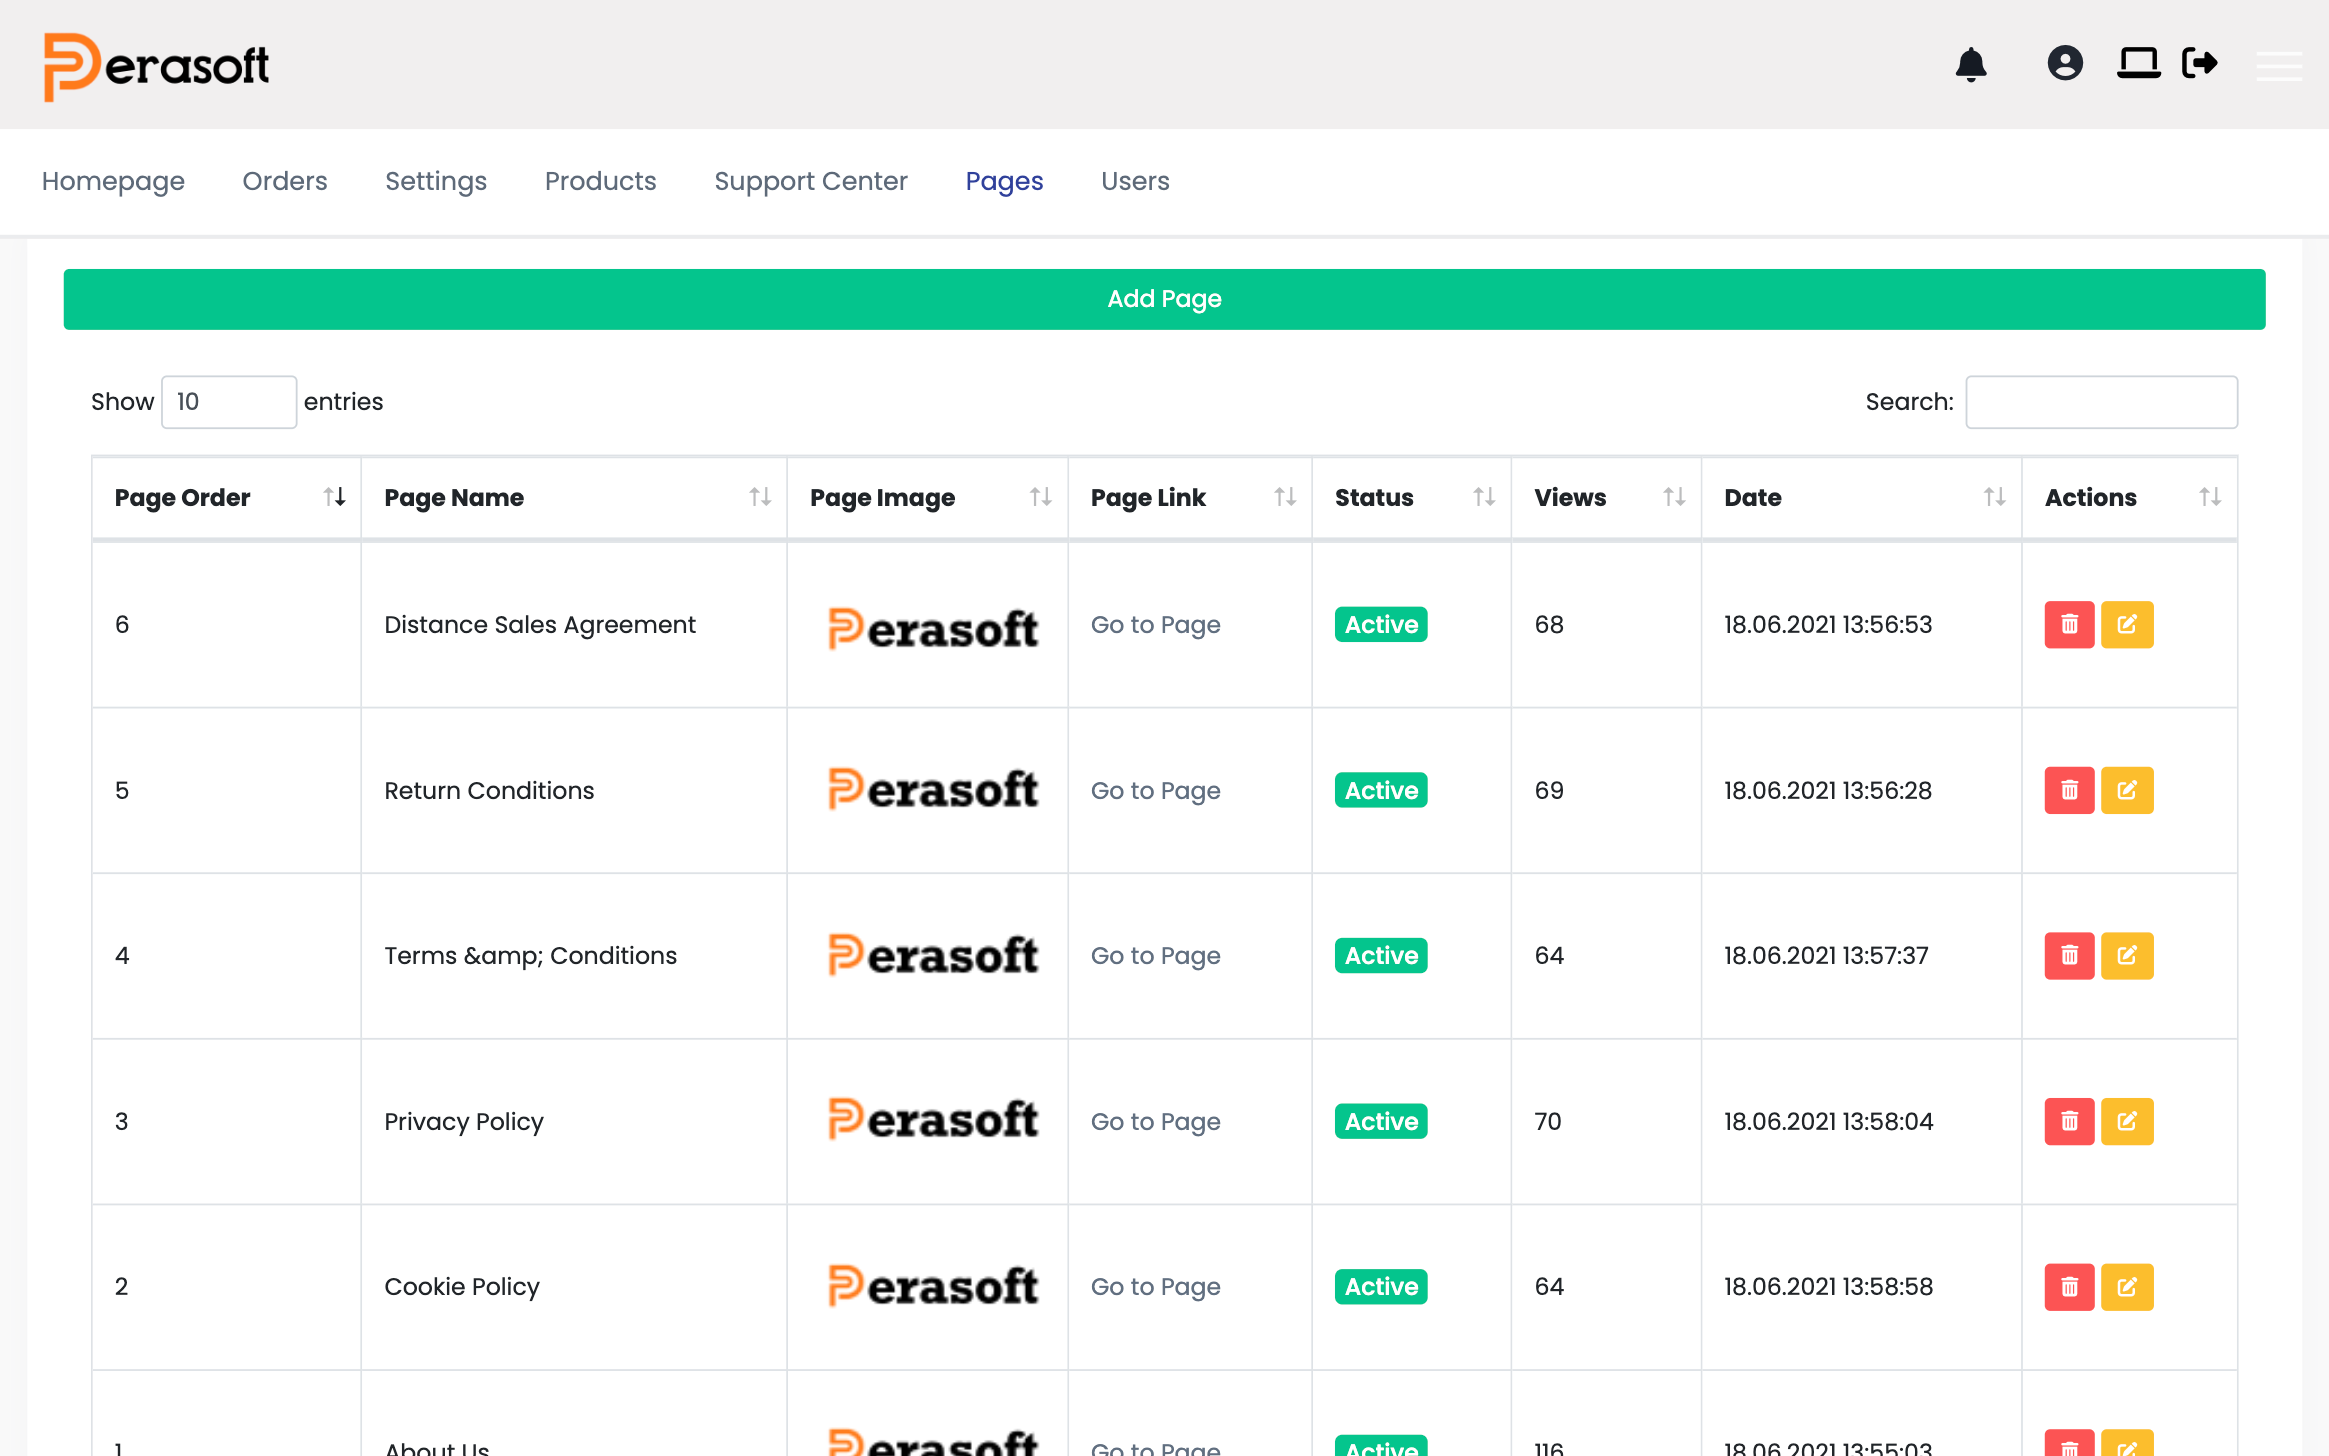
Task: Sort the table by Actions column
Action: [2130, 498]
